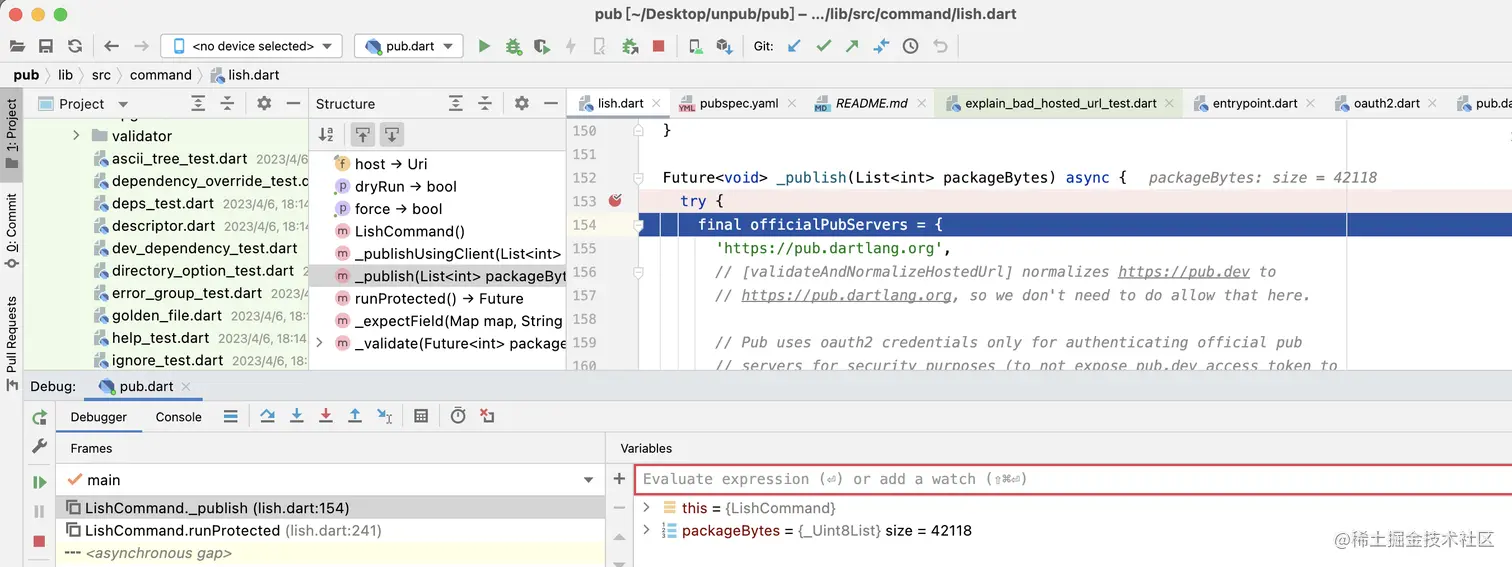Viewport: 1512px width, 567px height.
Task: Push commits with Git green arrow icon
Action: click(852, 46)
